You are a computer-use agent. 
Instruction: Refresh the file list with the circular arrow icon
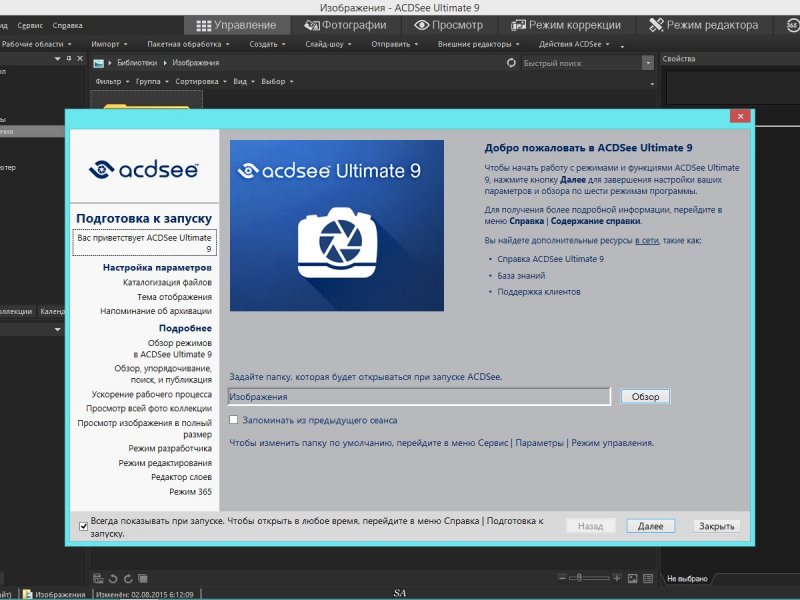(511, 63)
